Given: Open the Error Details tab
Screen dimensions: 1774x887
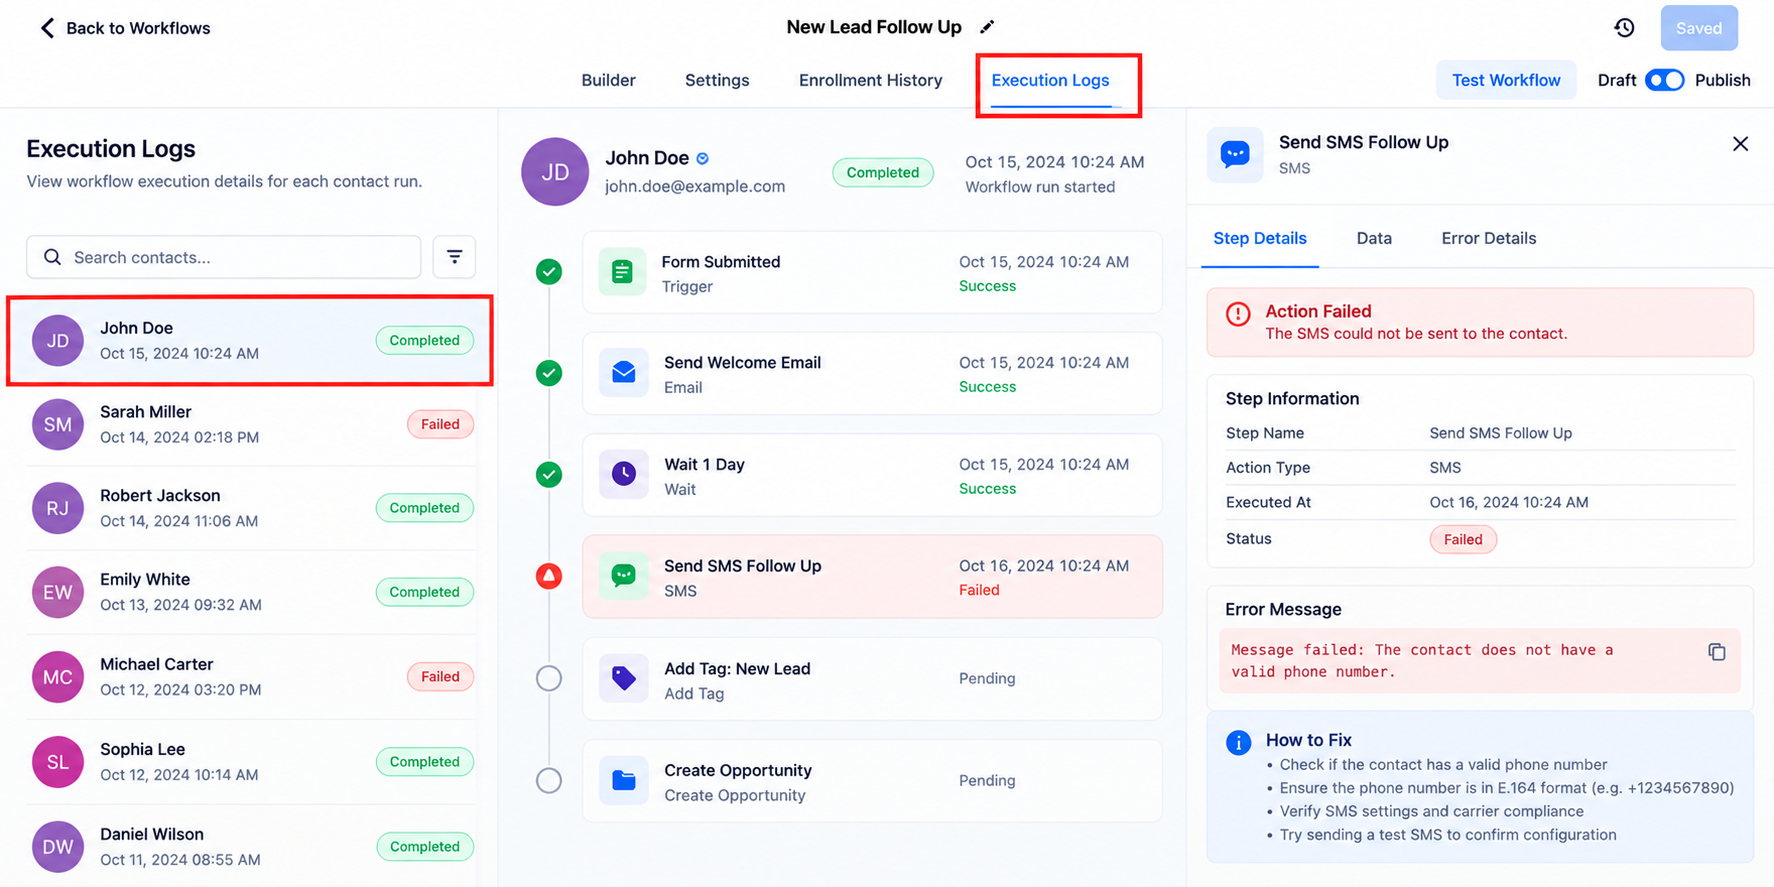Looking at the screenshot, I should click(x=1488, y=238).
